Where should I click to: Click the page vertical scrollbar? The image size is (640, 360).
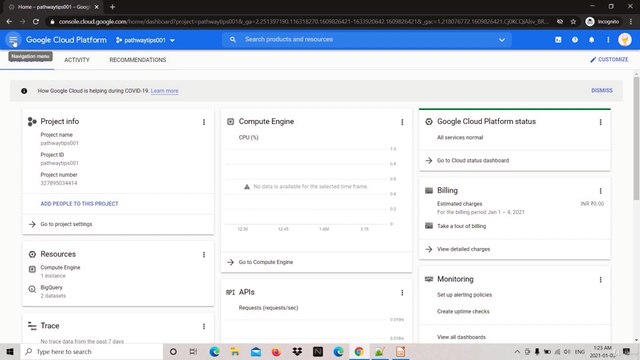point(636,138)
